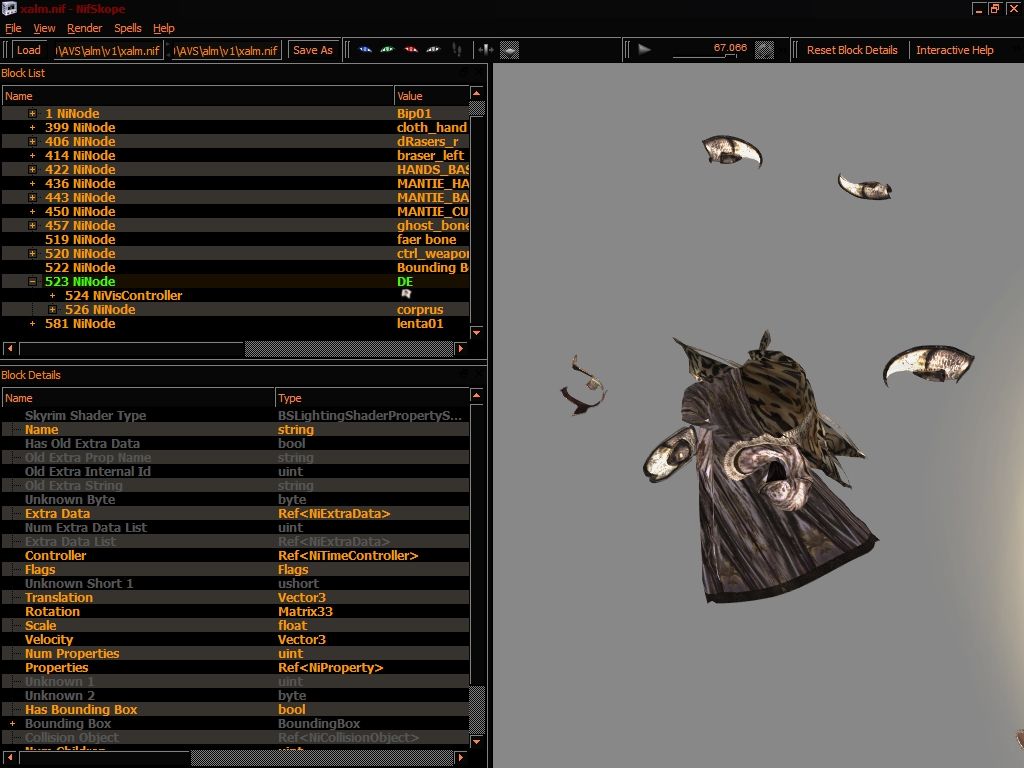Open Interactive Help

pyautogui.click(x=955, y=50)
